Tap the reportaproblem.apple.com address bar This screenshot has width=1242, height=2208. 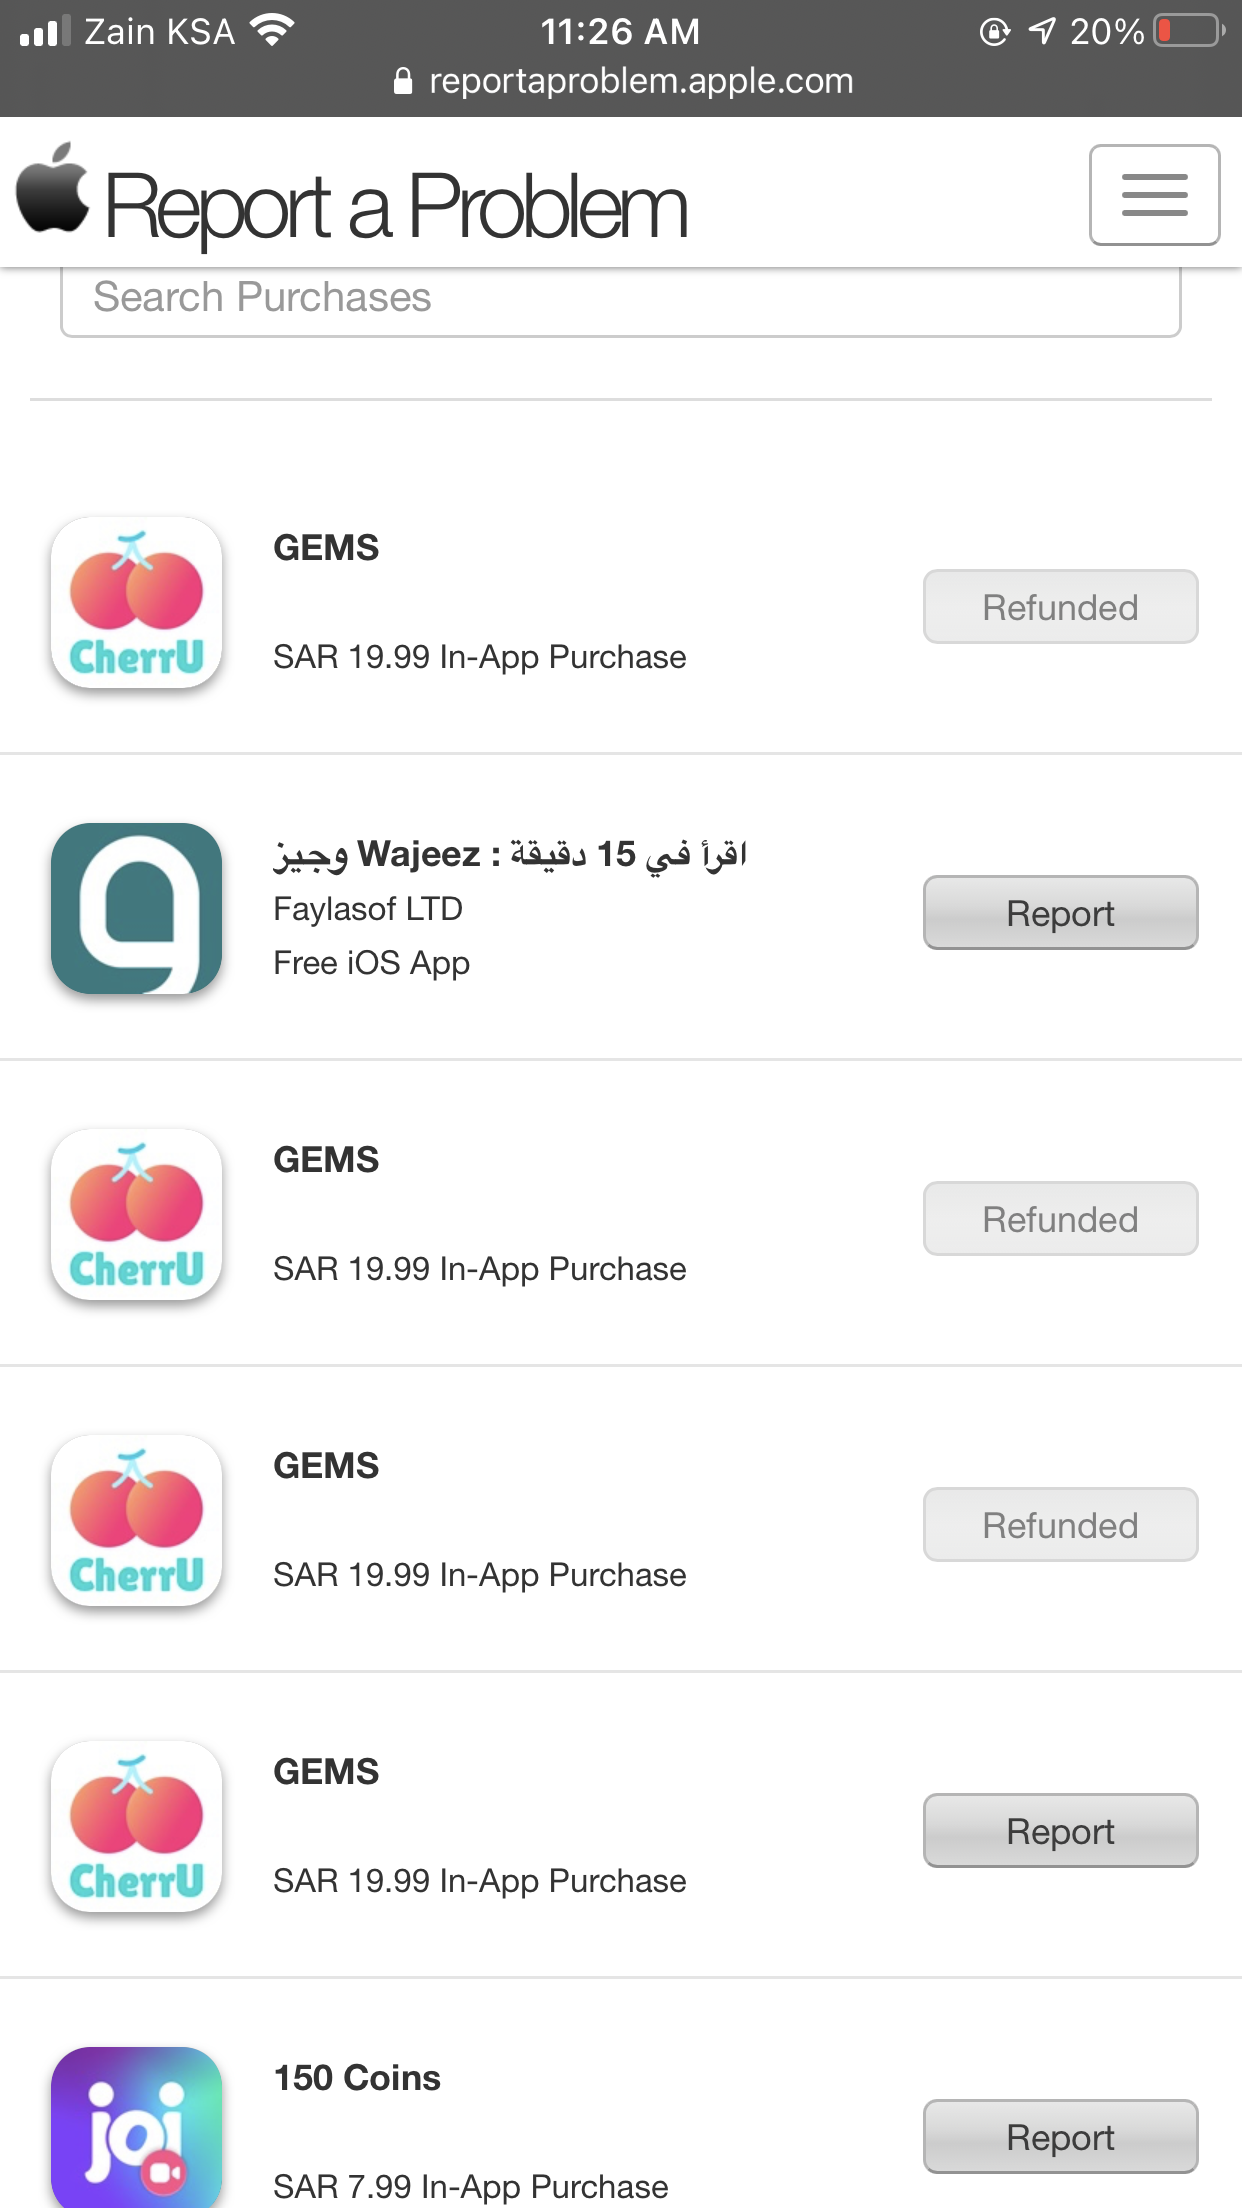point(622,81)
